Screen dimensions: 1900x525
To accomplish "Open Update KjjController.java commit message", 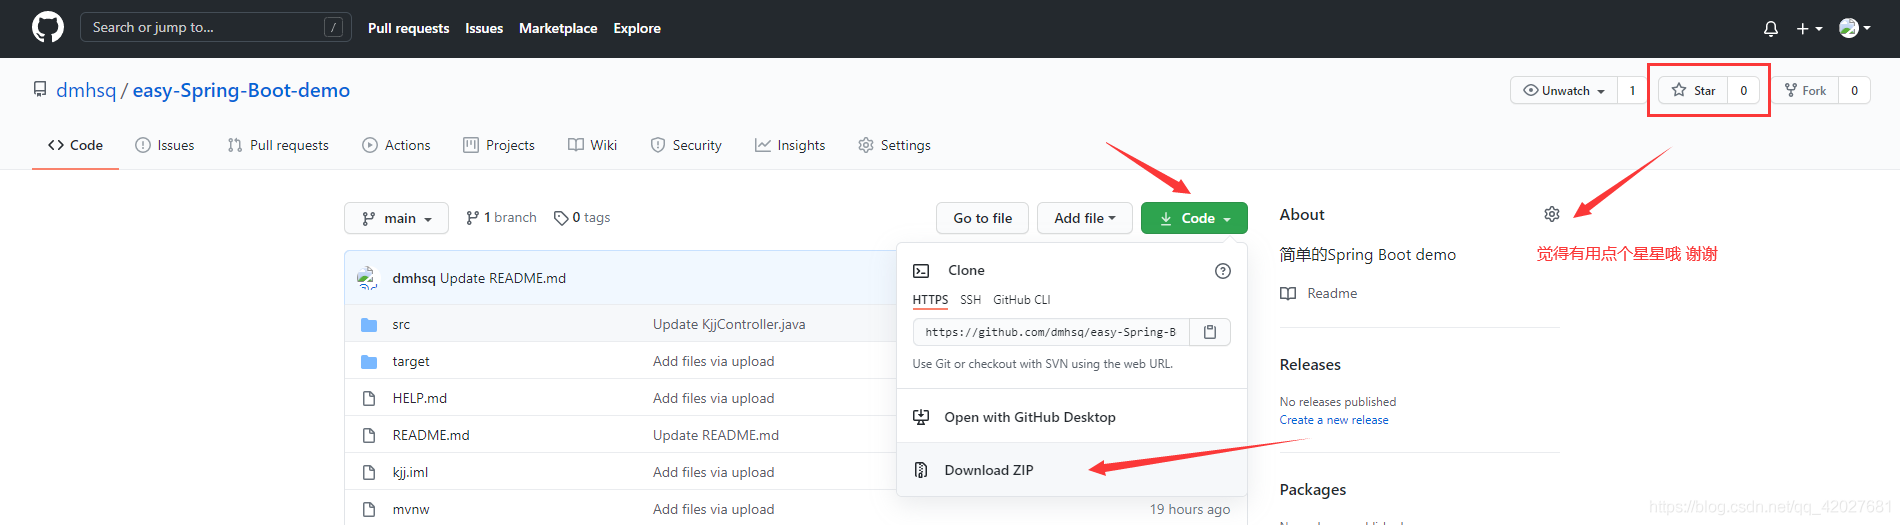I will coord(729,324).
